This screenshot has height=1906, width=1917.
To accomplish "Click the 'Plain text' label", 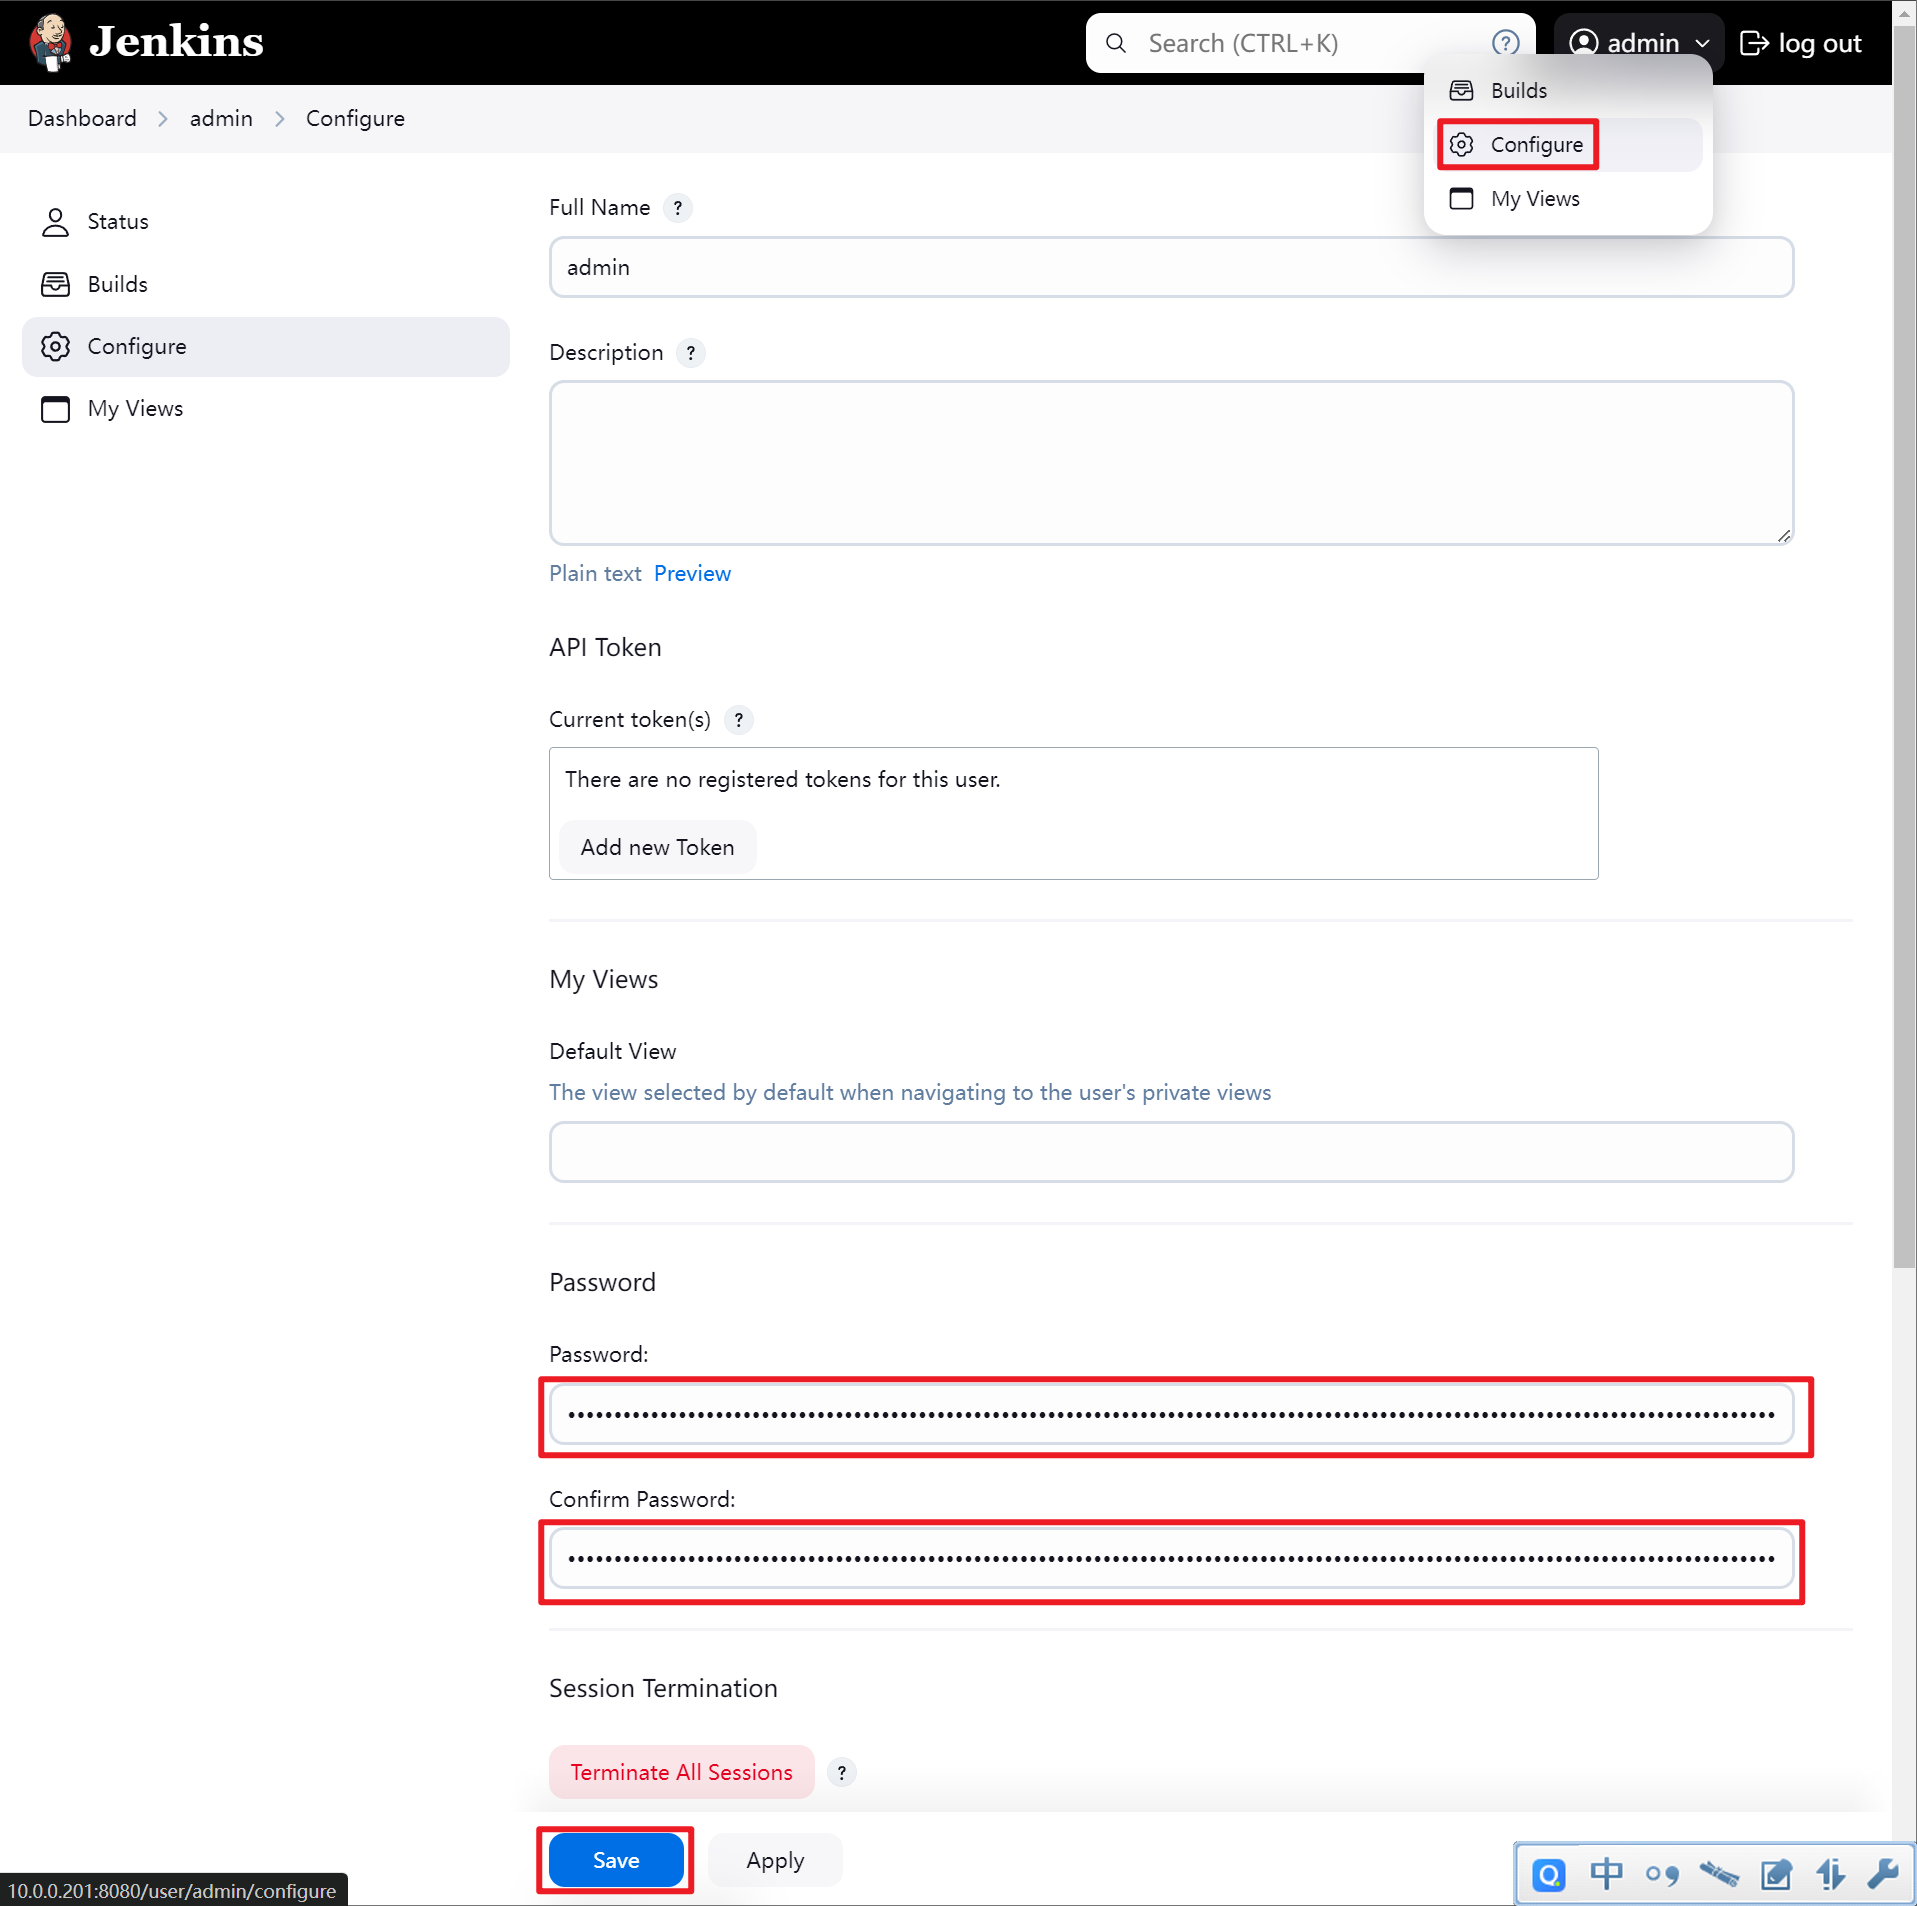I will pyautogui.click(x=595, y=574).
